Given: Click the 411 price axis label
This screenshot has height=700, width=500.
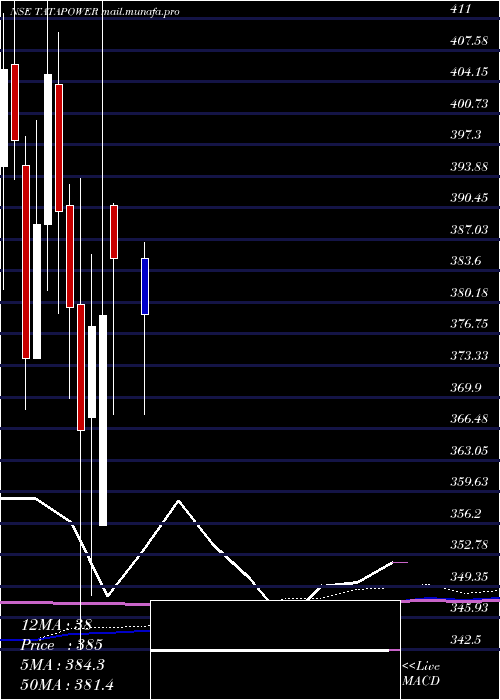Looking at the screenshot, I should (x=460, y=9).
